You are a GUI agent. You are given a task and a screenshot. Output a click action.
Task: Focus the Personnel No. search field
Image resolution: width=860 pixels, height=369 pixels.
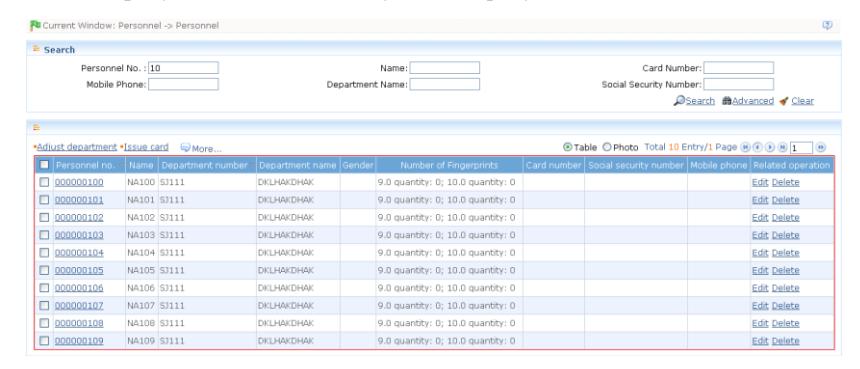coord(183,68)
